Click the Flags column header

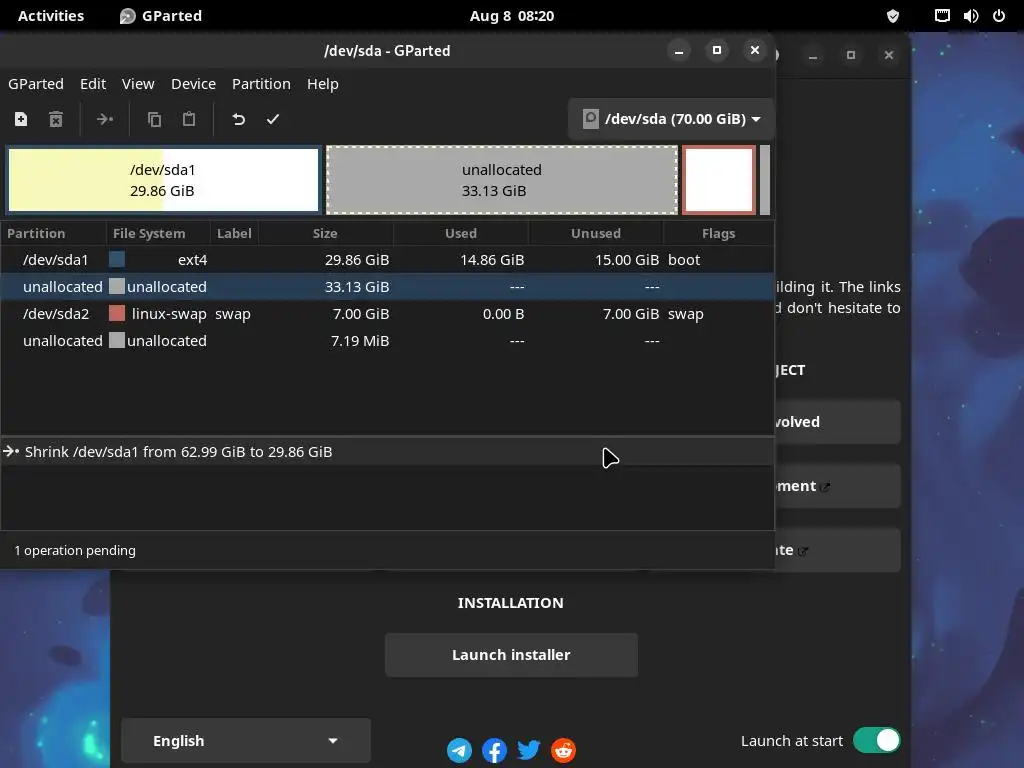(x=718, y=233)
